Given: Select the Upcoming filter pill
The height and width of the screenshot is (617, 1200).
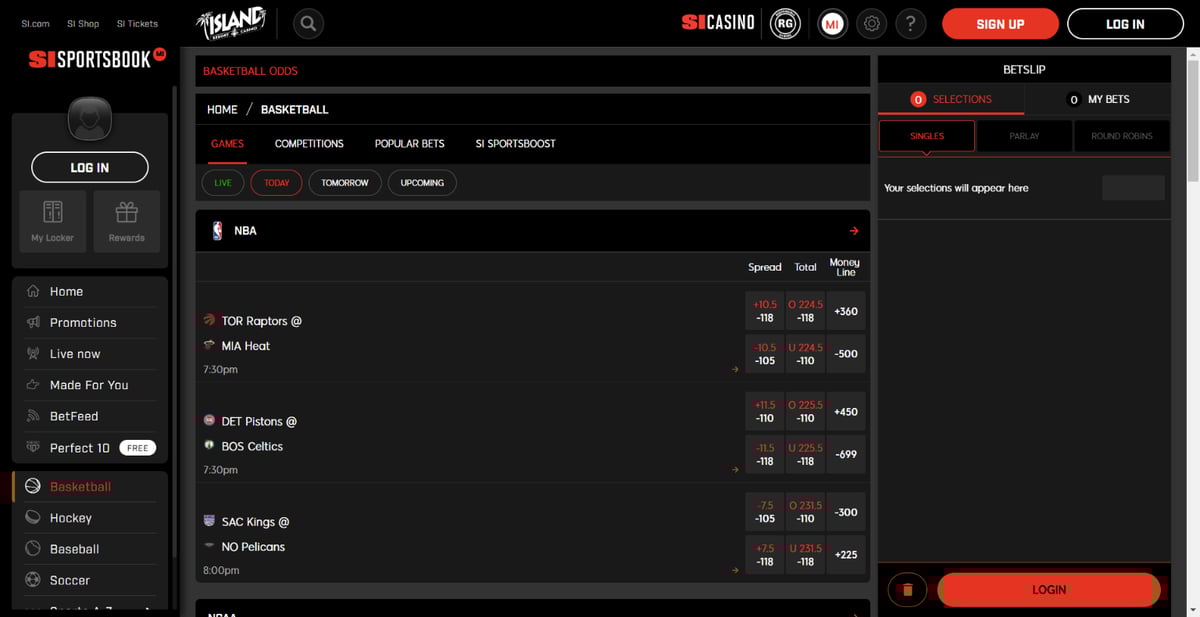Looking at the screenshot, I should click(422, 183).
